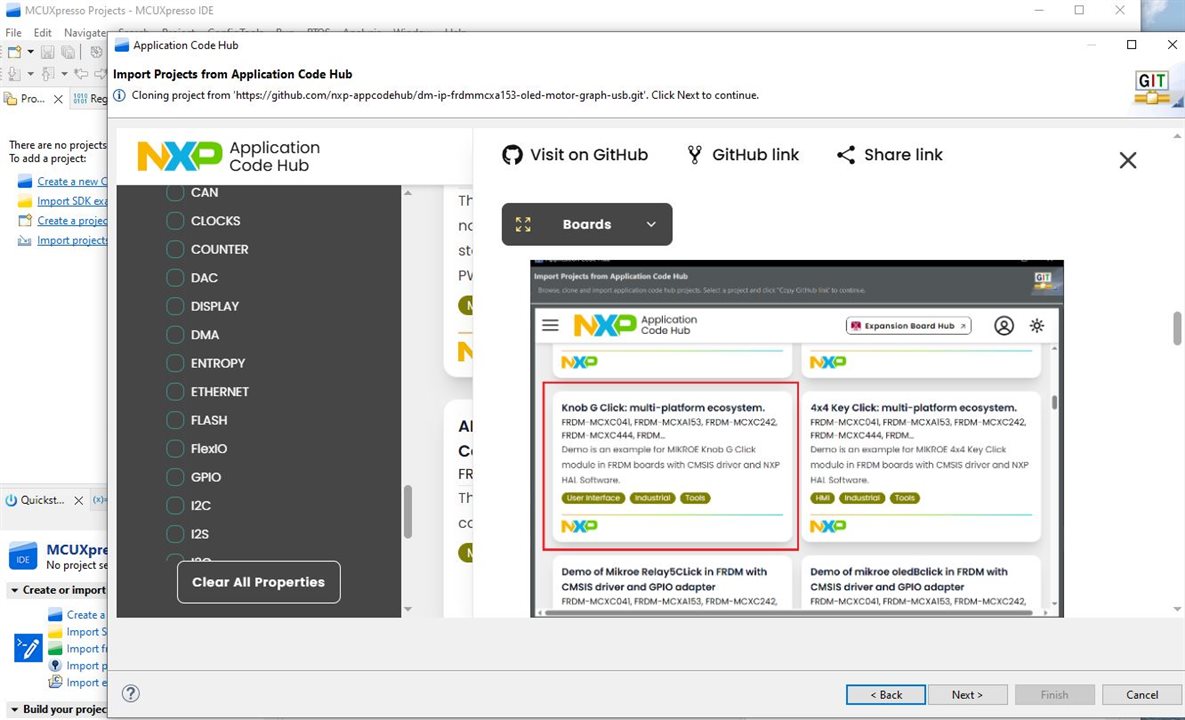
Task: Click the back arrow navigation icon
Action: (81, 73)
